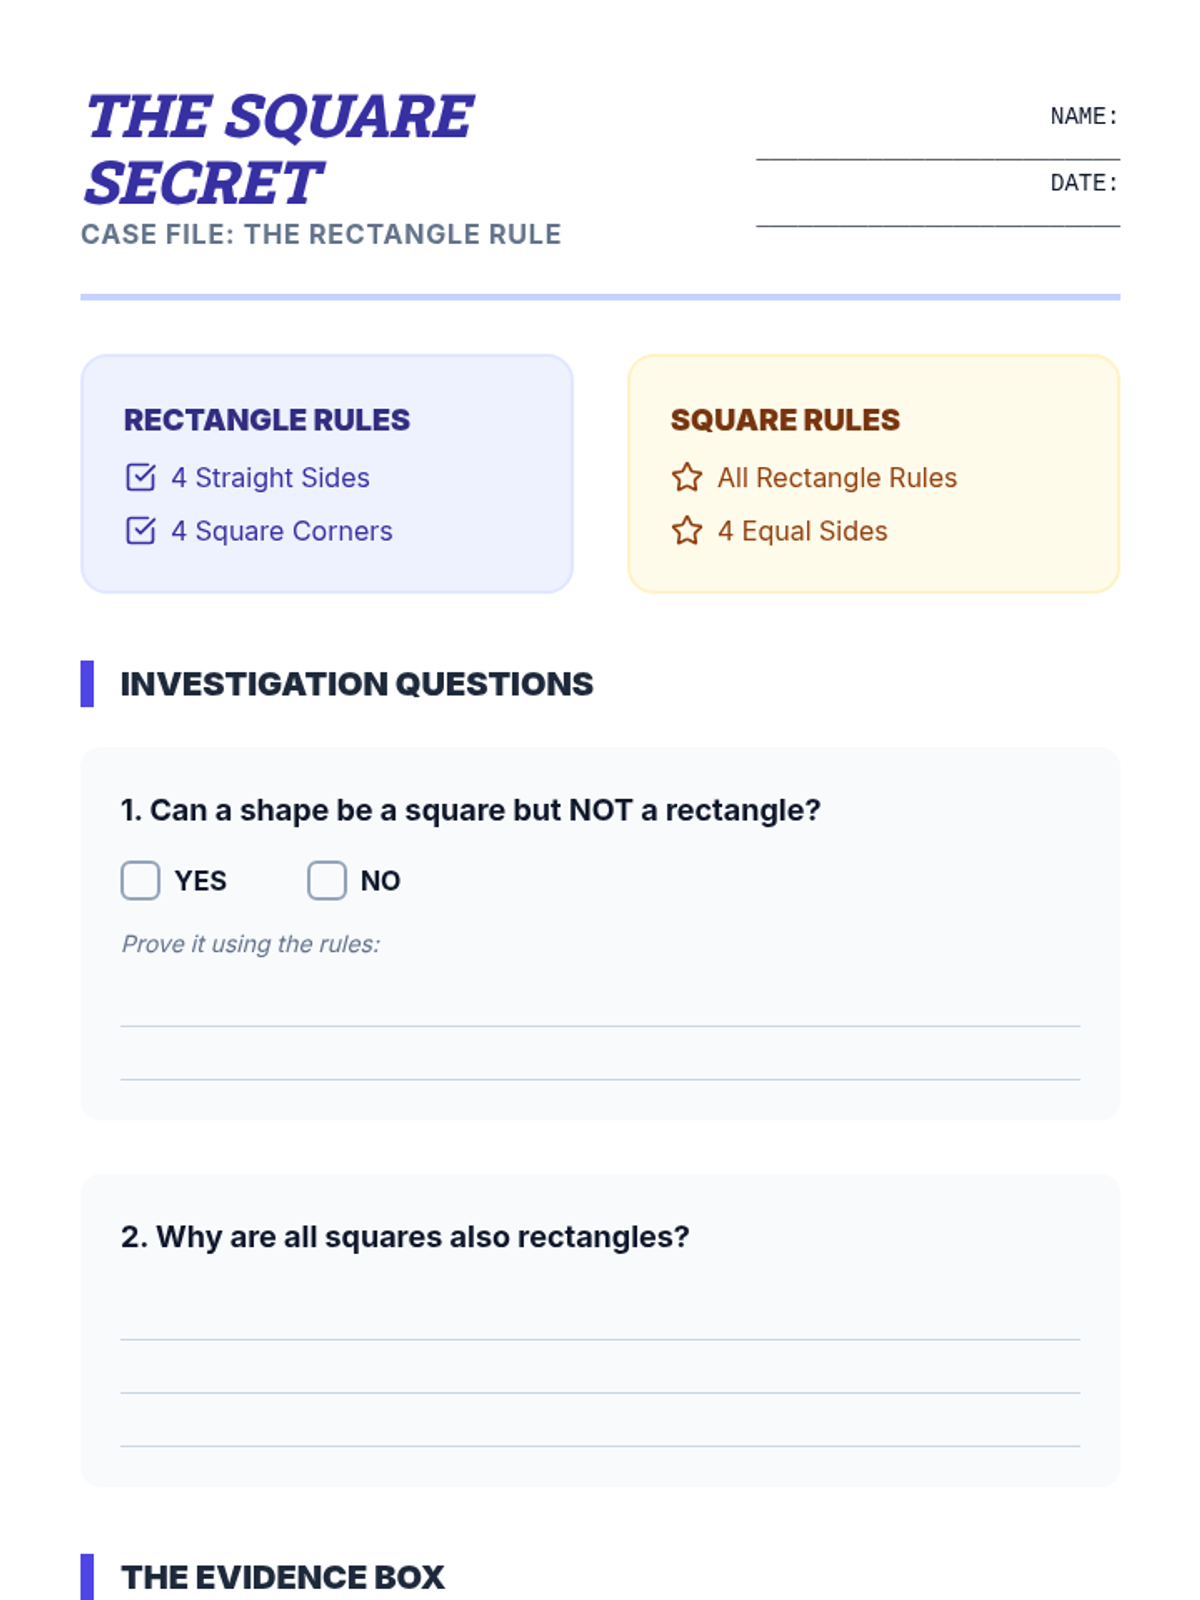Click the DATE input line
This screenshot has height=1600, width=1200.
[938, 212]
